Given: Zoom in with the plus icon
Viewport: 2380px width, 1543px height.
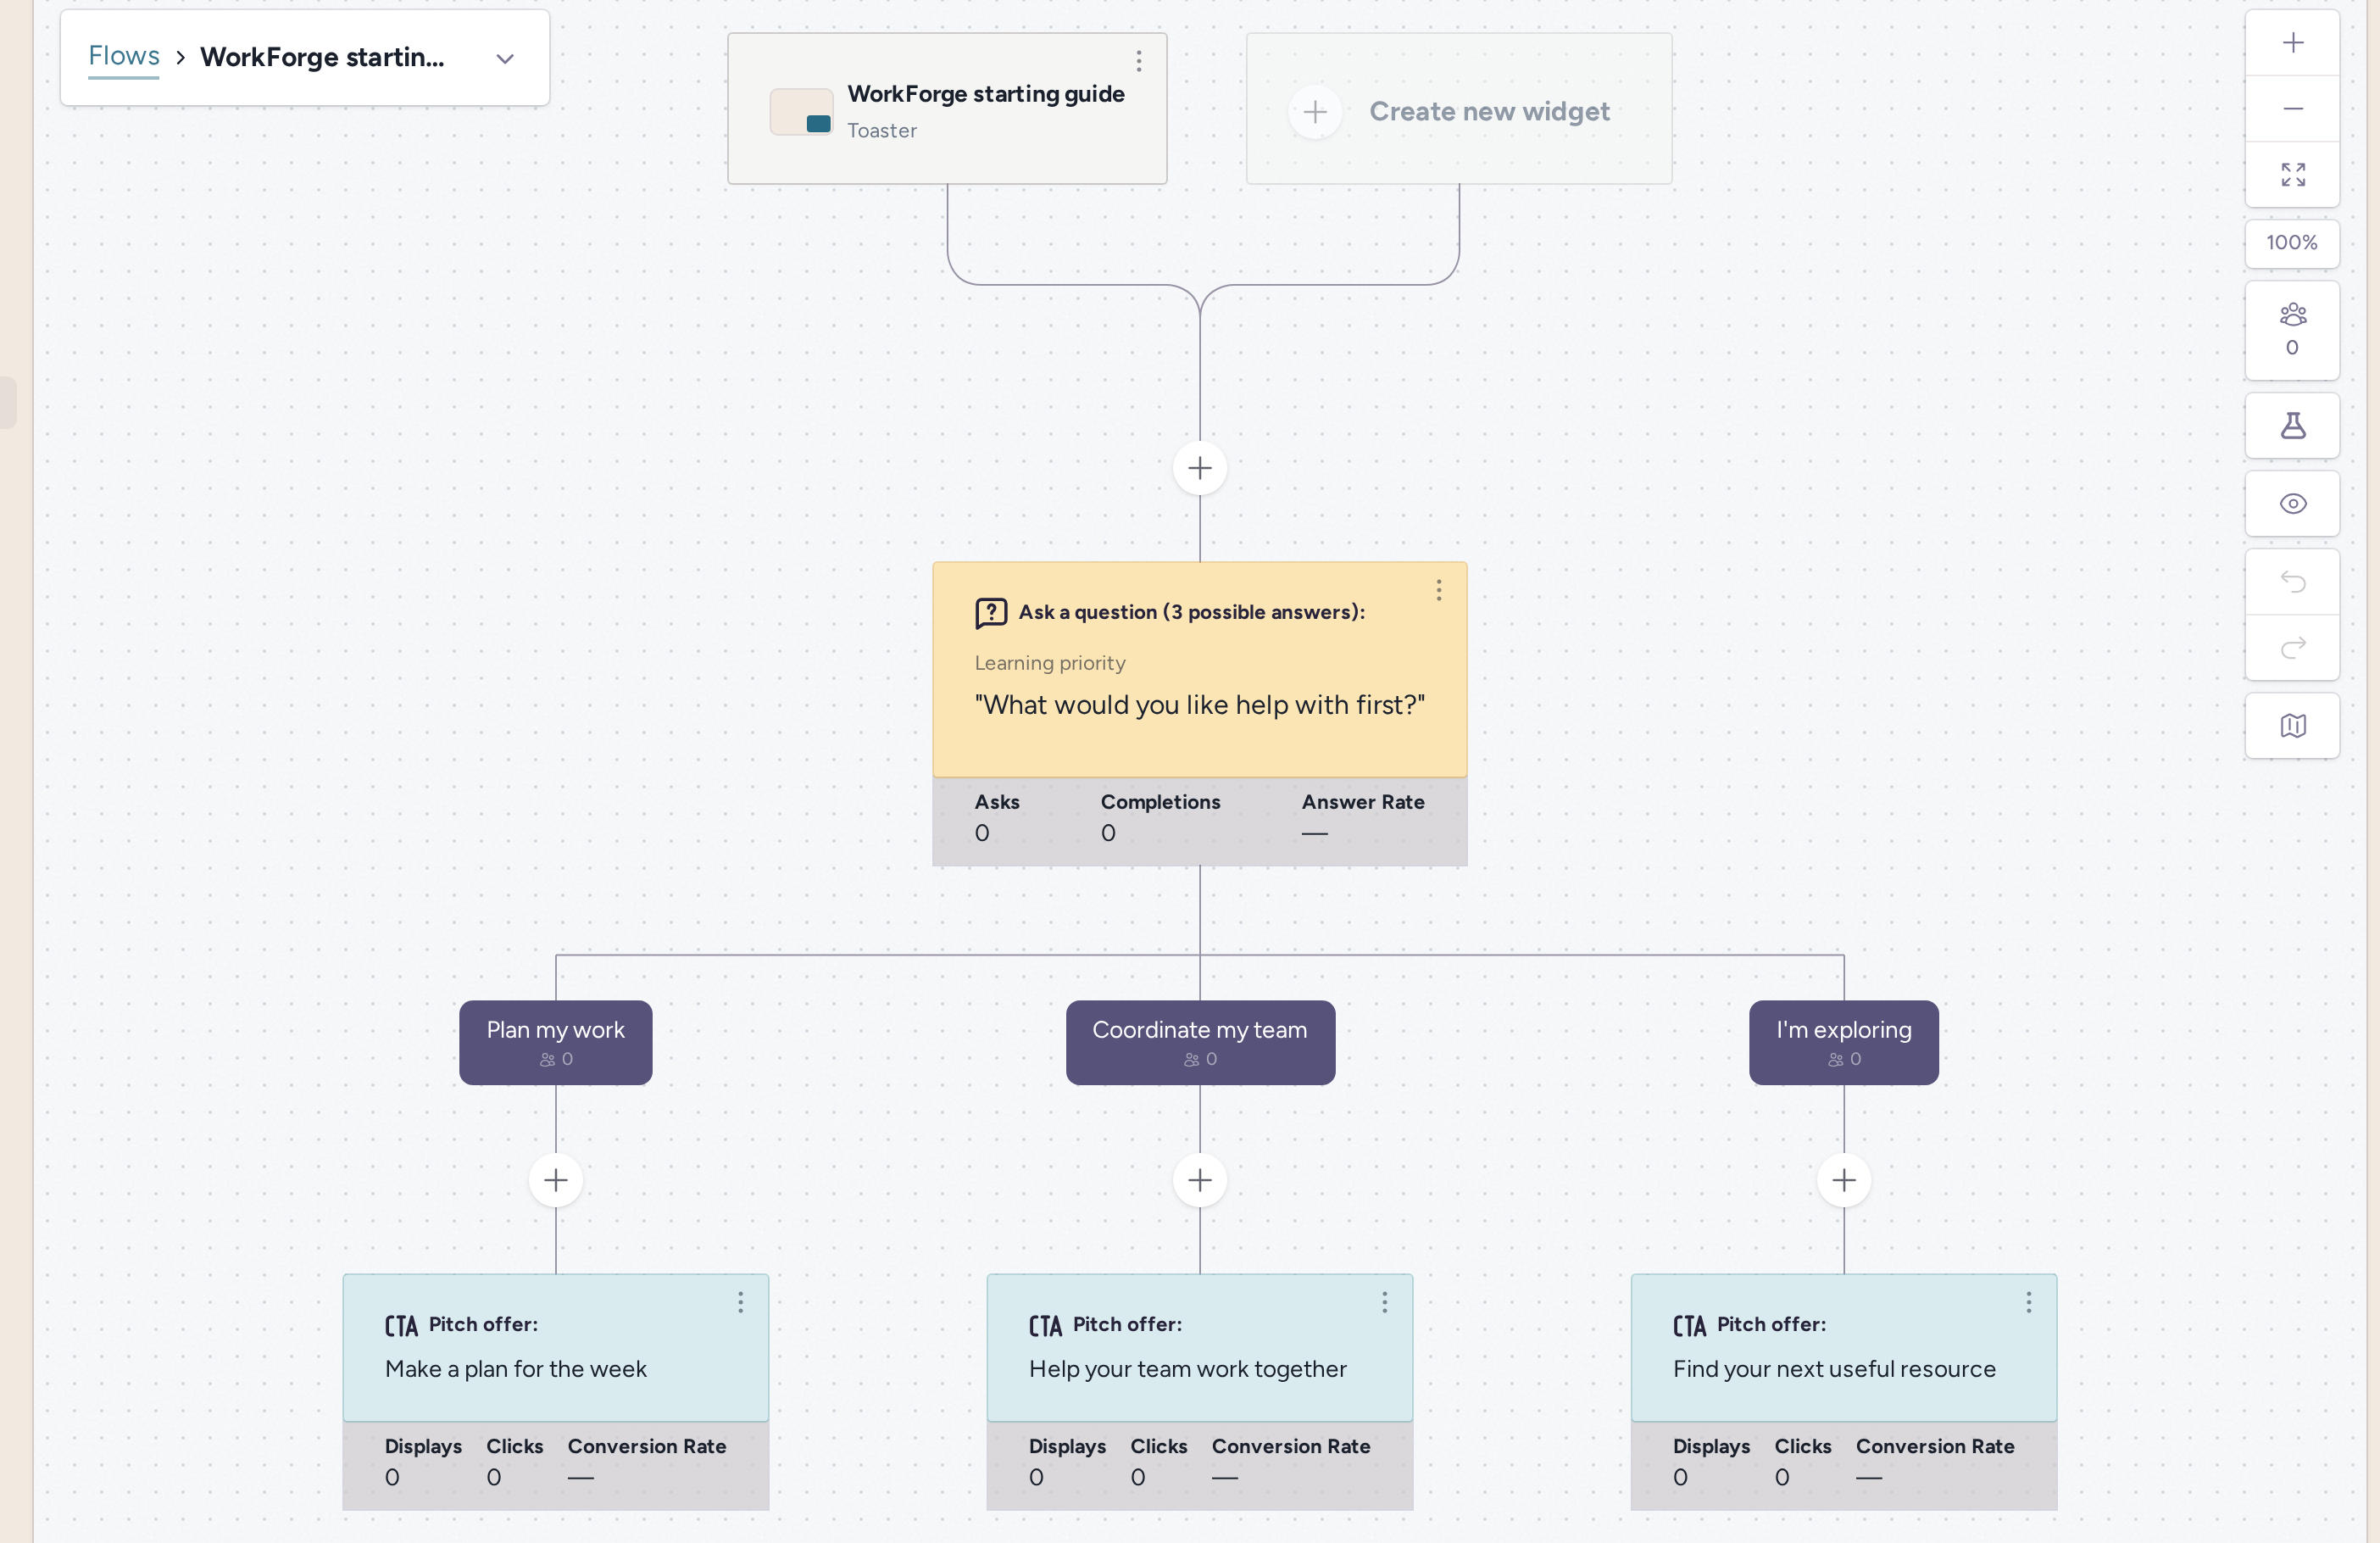Looking at the screenshot, I should (2292, 43).
